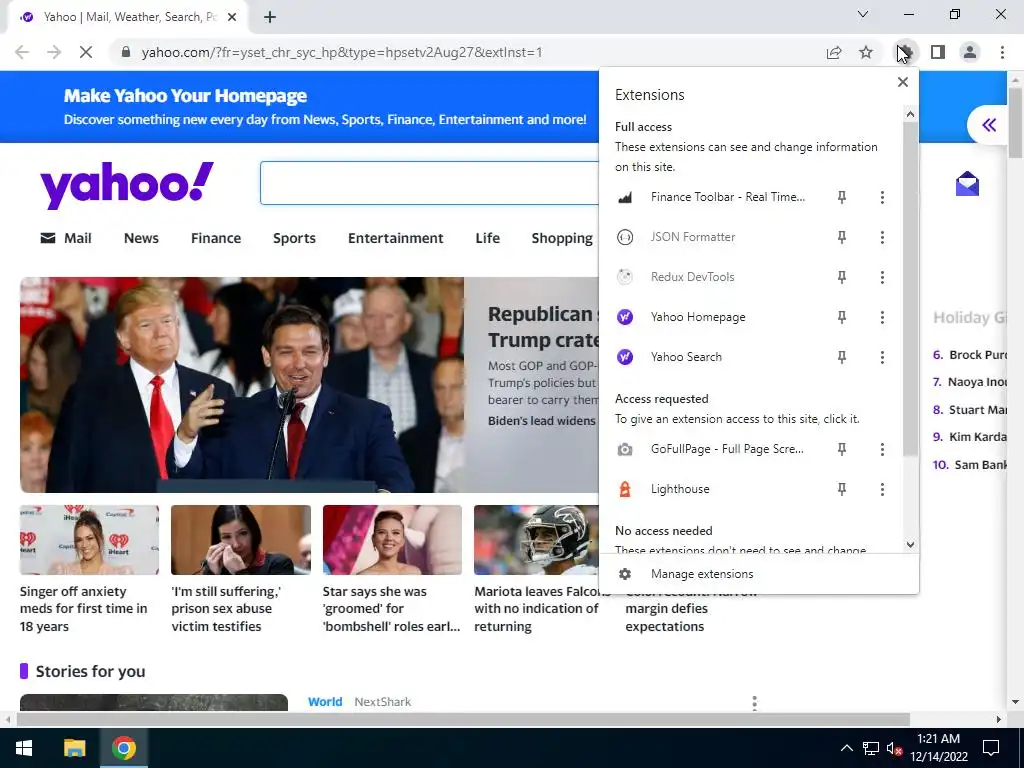
Task: Click the site lock security icon
Action: pyautogui.click(x=126, y=52)
